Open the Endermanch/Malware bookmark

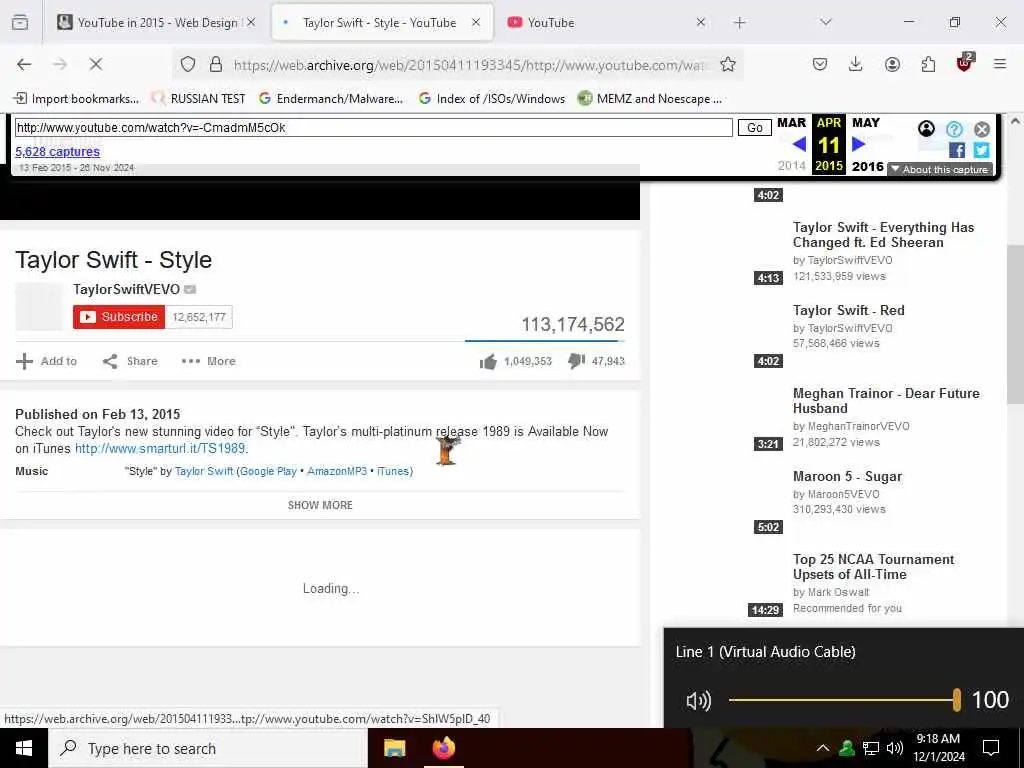(x=330, y=99)
